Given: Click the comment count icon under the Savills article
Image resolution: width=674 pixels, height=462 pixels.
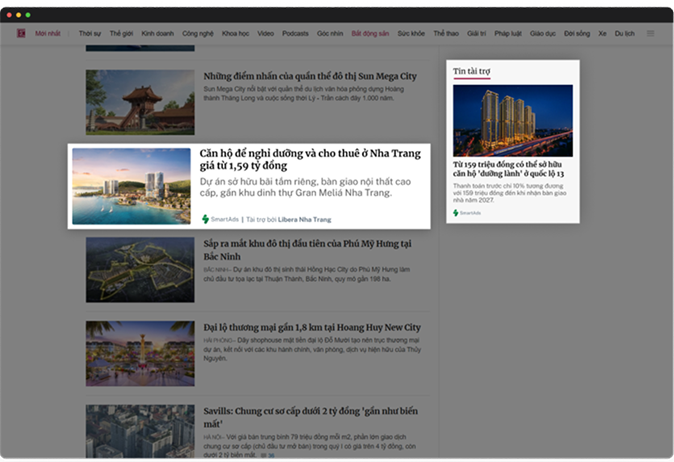Looking at the screenshot, I should tap(263, 455).
